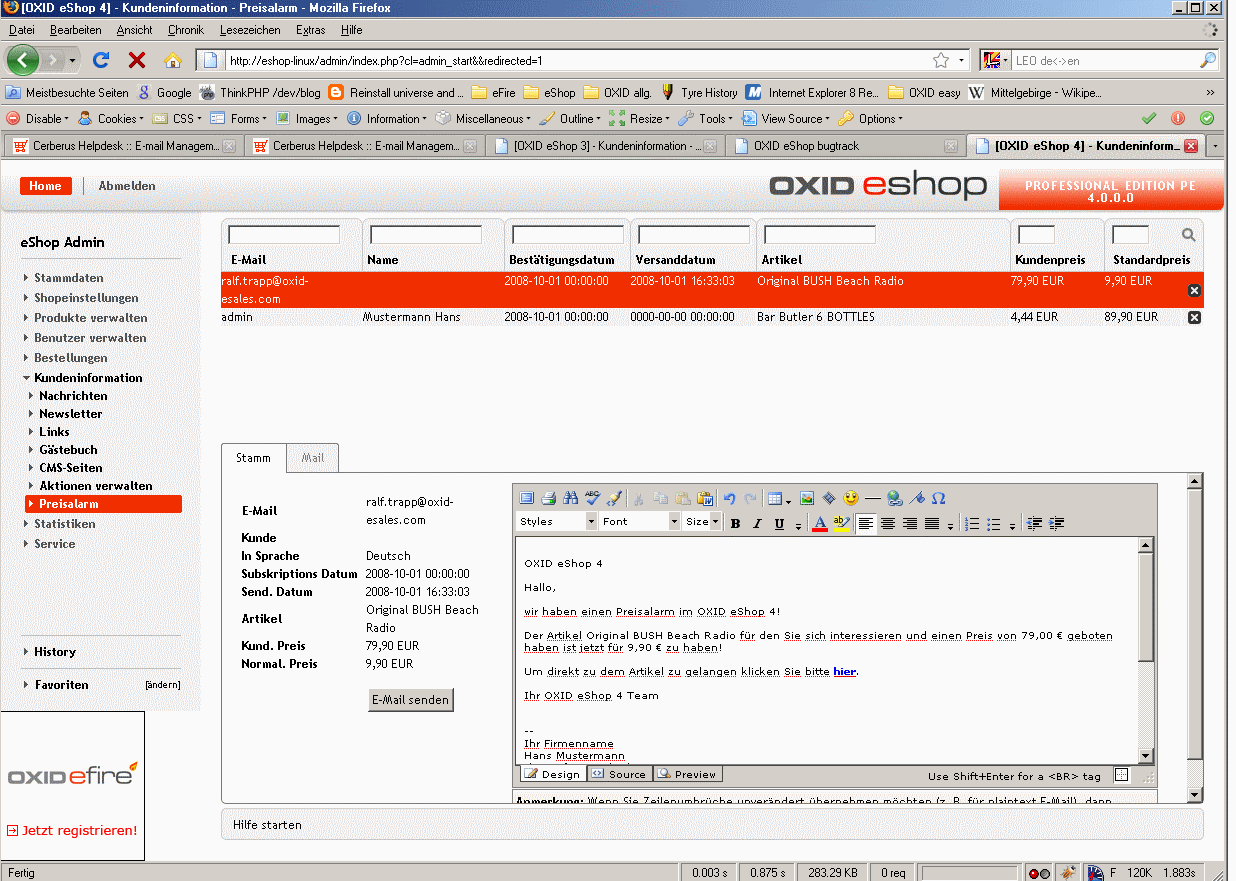Open the Extras menu

coord(310,31)
